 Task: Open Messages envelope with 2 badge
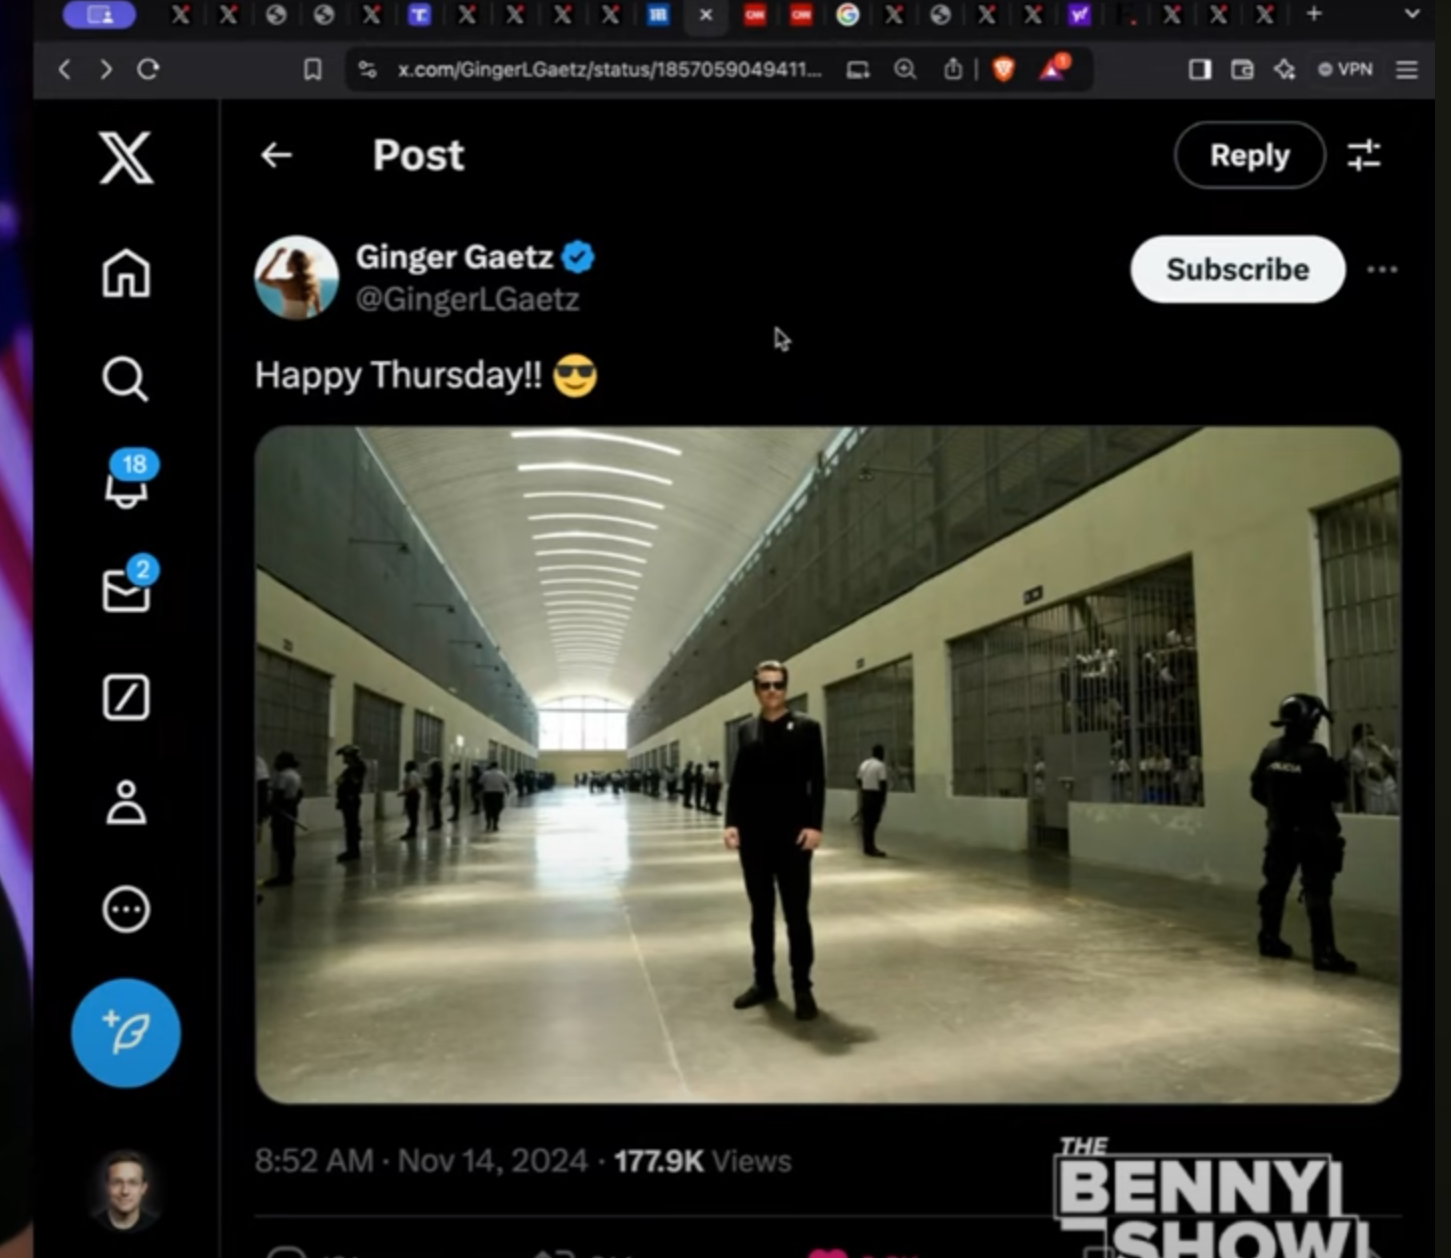[x=126, y=590]
